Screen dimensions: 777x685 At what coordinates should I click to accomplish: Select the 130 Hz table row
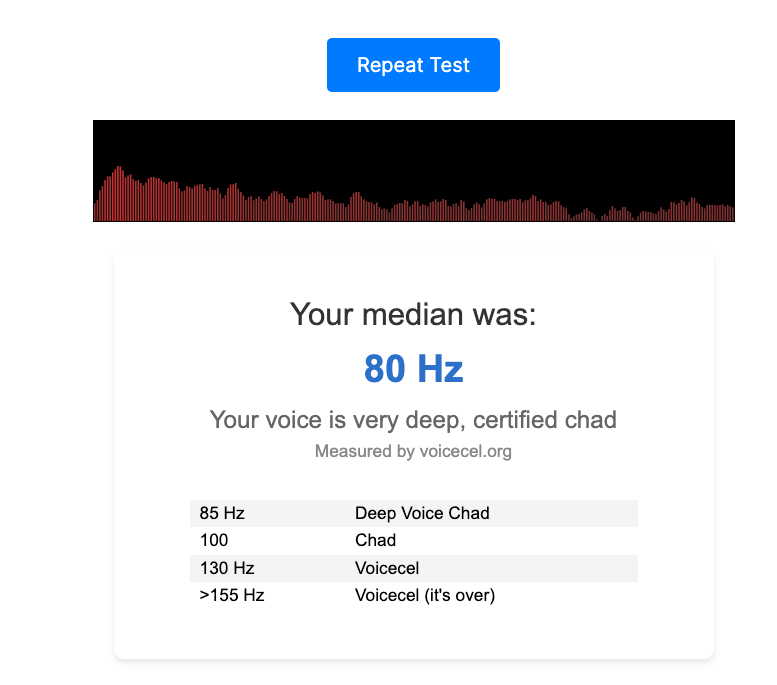(x=414, y=568)
